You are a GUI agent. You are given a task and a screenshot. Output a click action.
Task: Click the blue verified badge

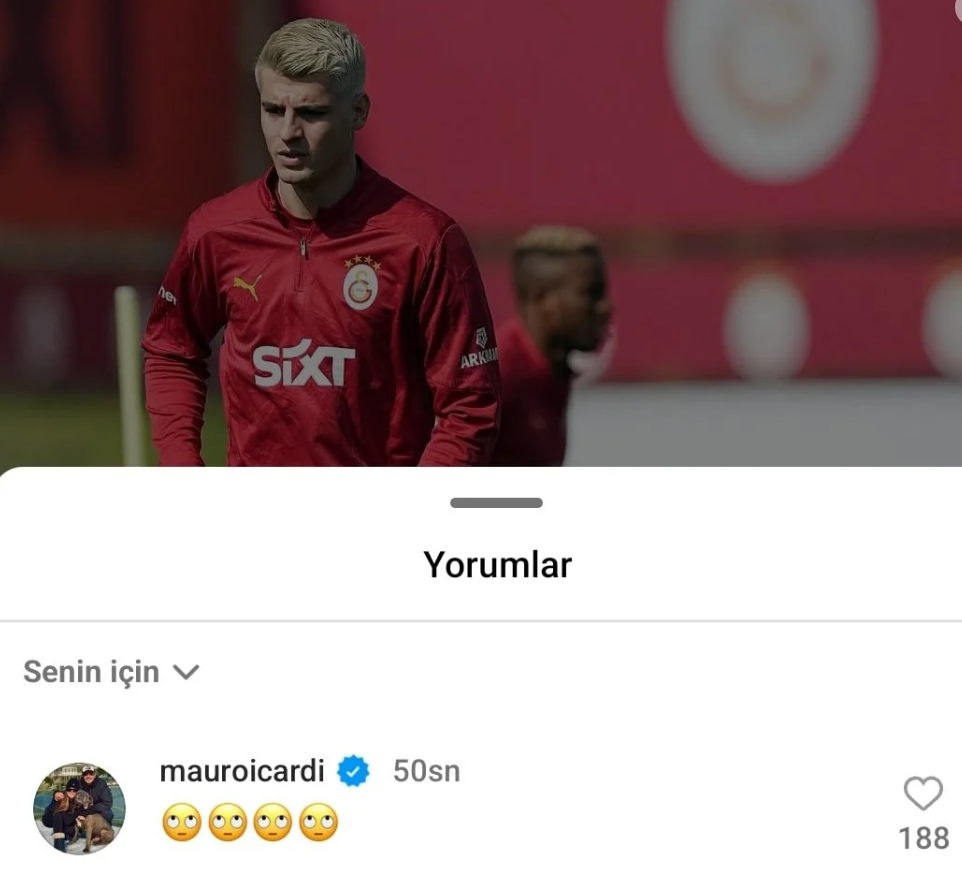(353, 771)
